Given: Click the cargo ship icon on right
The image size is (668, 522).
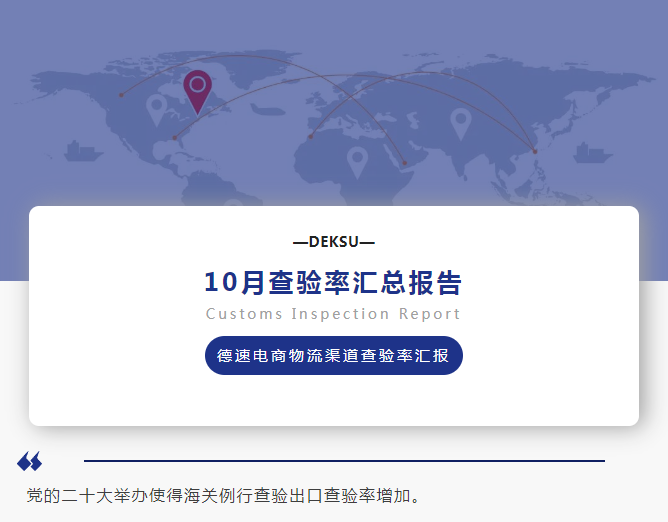Looking at the screenshot, I should (602, 154).
